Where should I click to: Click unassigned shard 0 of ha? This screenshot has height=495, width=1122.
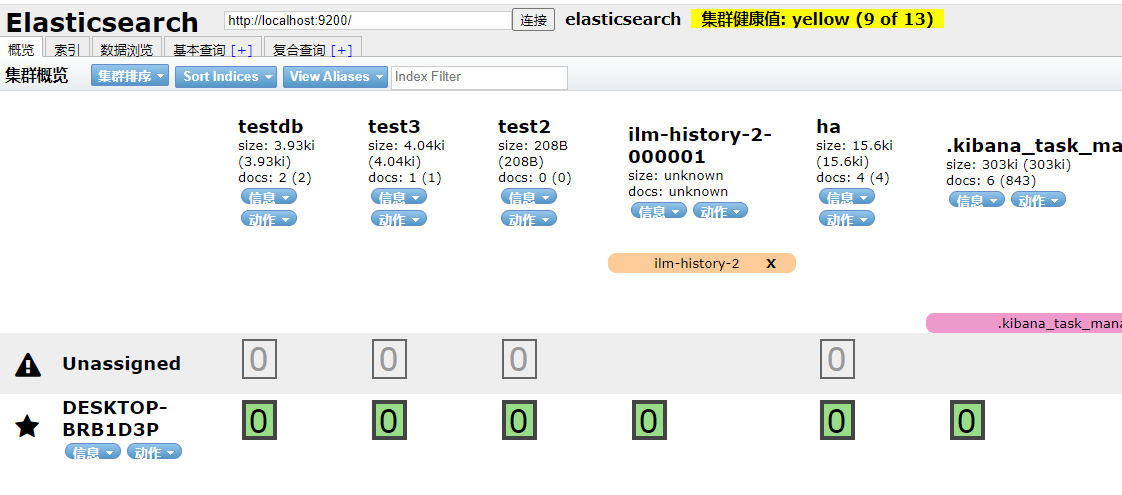[837, 359]
